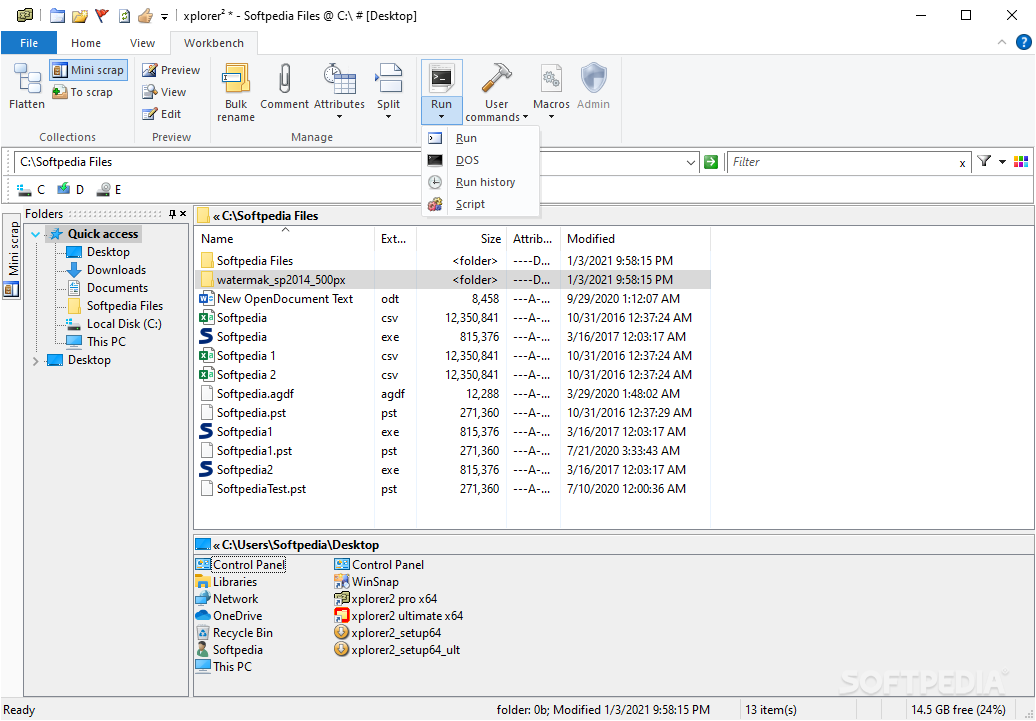1036x721 pixels.
Task: Choose Script from the Run menu
Action: (x=481, y=204)
